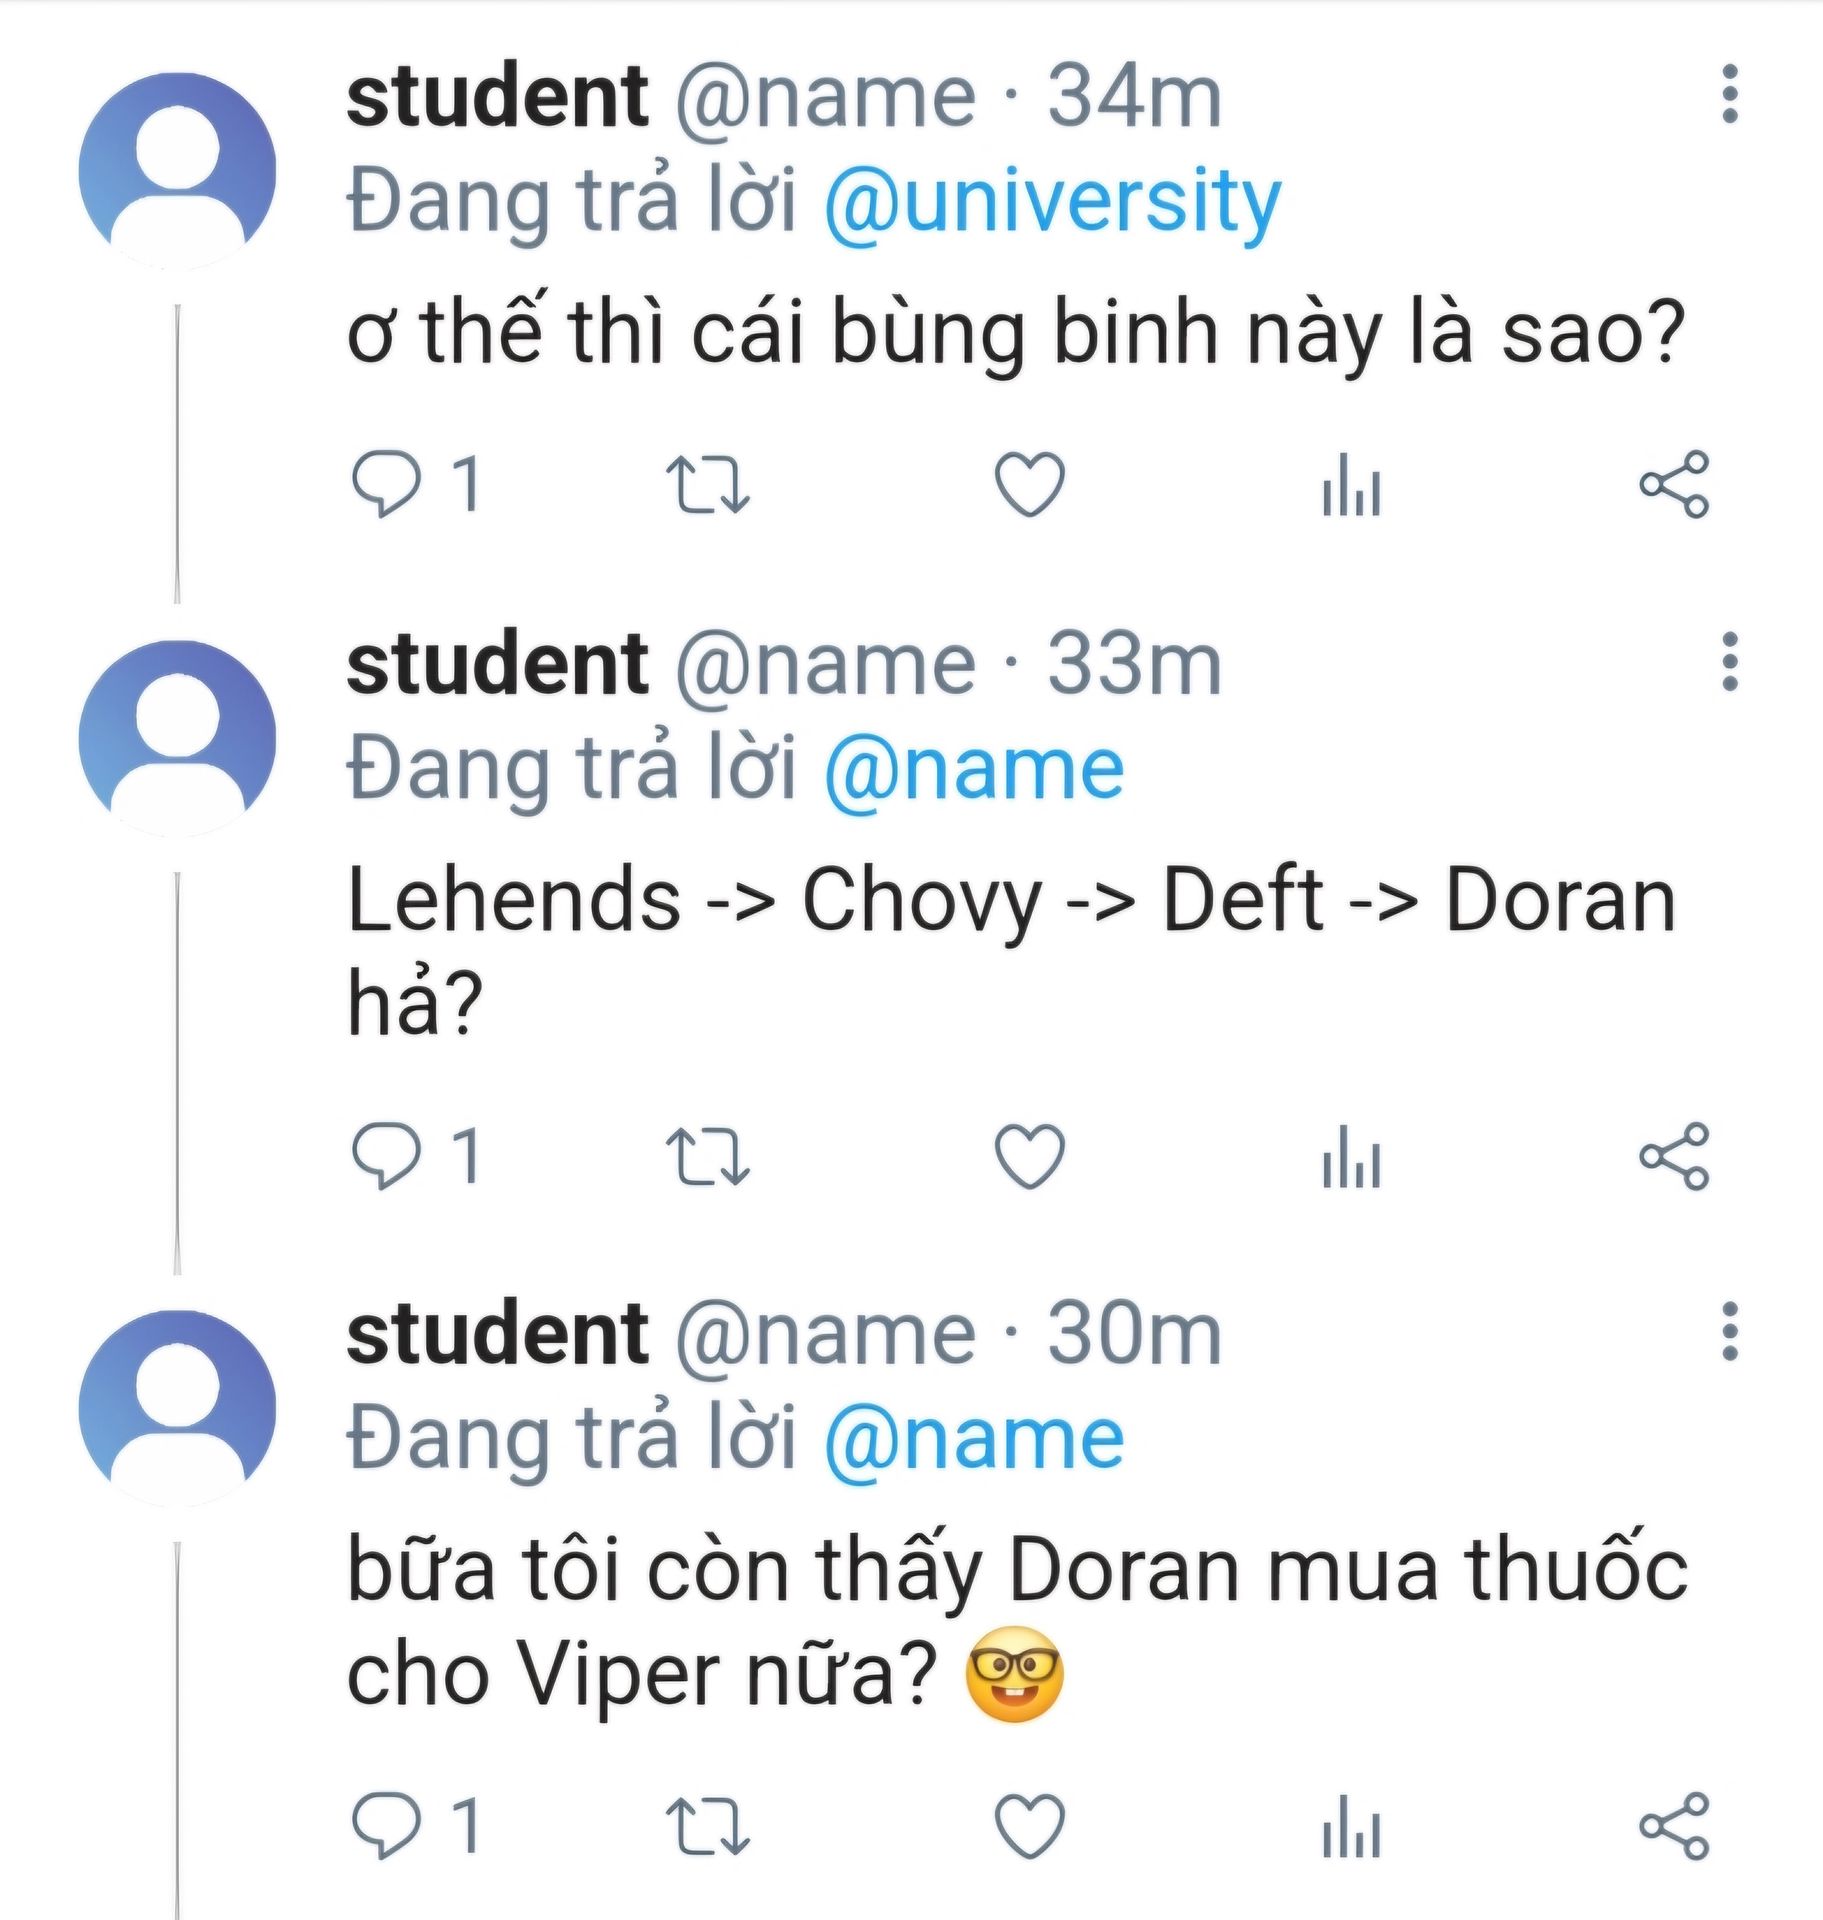Like the 'bùng binh' question tweet
This screenshot has width=1823, height=1920.
1029,485
